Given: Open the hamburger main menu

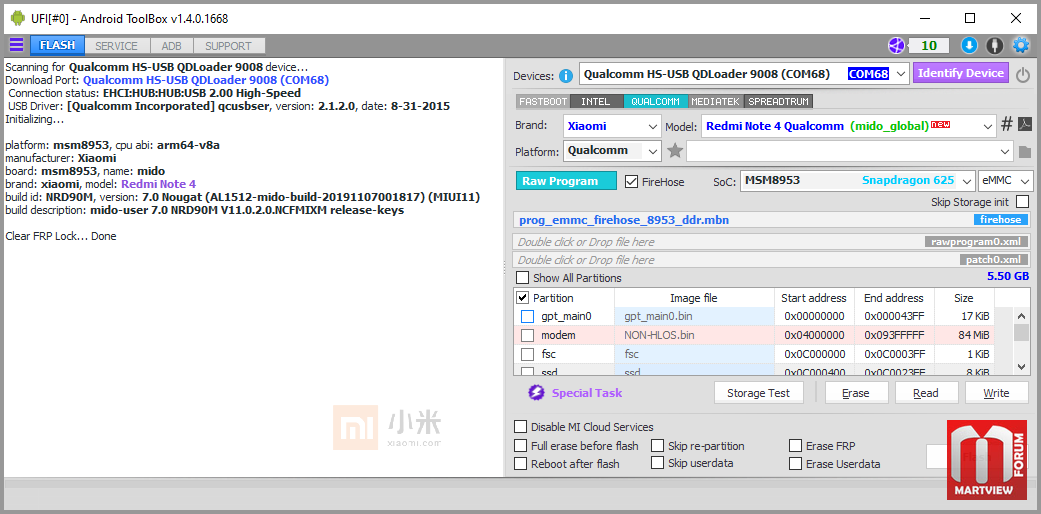Looking at the screenshot, I should [16, 45].
